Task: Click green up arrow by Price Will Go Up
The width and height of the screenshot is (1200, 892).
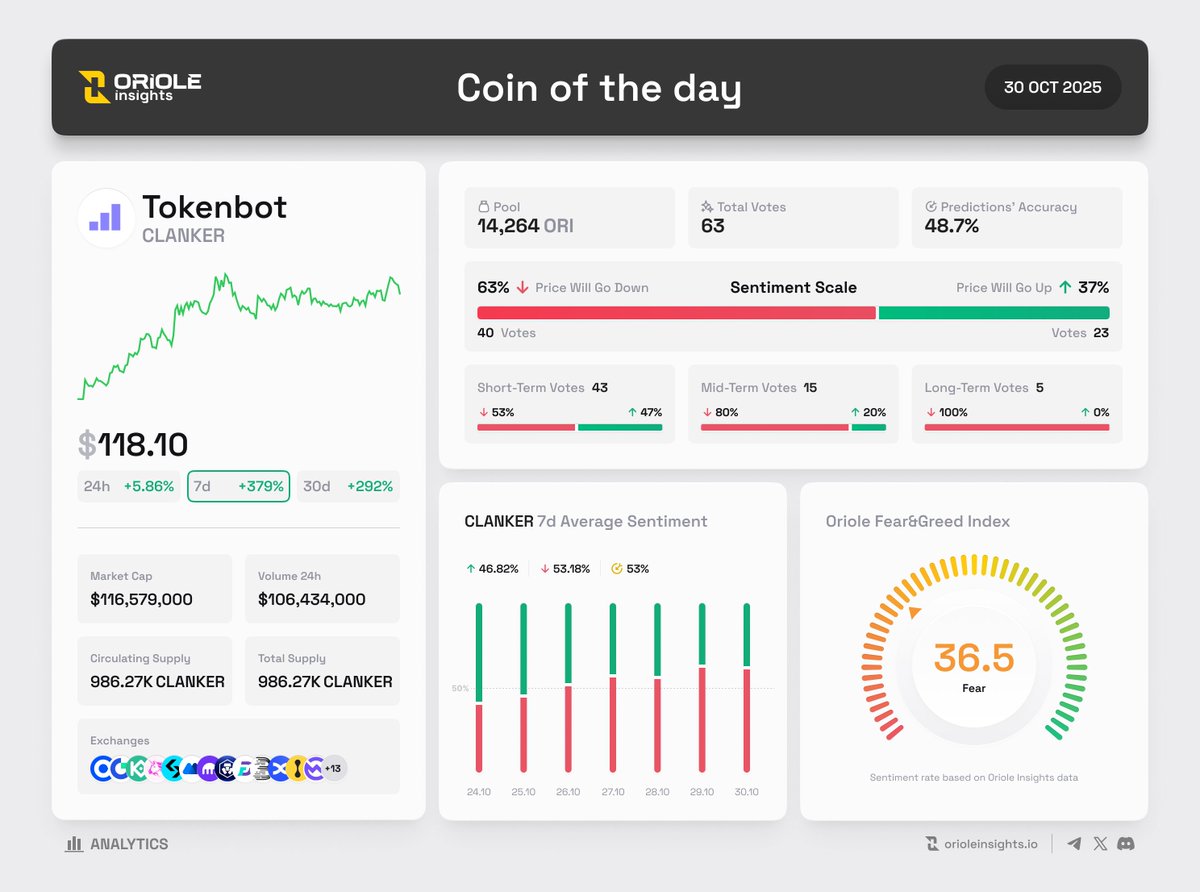Action: pos(1065,287)
